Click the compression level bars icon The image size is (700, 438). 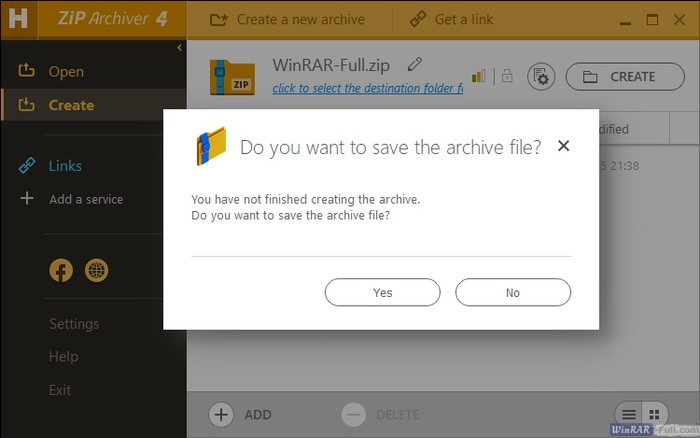click(479, 76)
